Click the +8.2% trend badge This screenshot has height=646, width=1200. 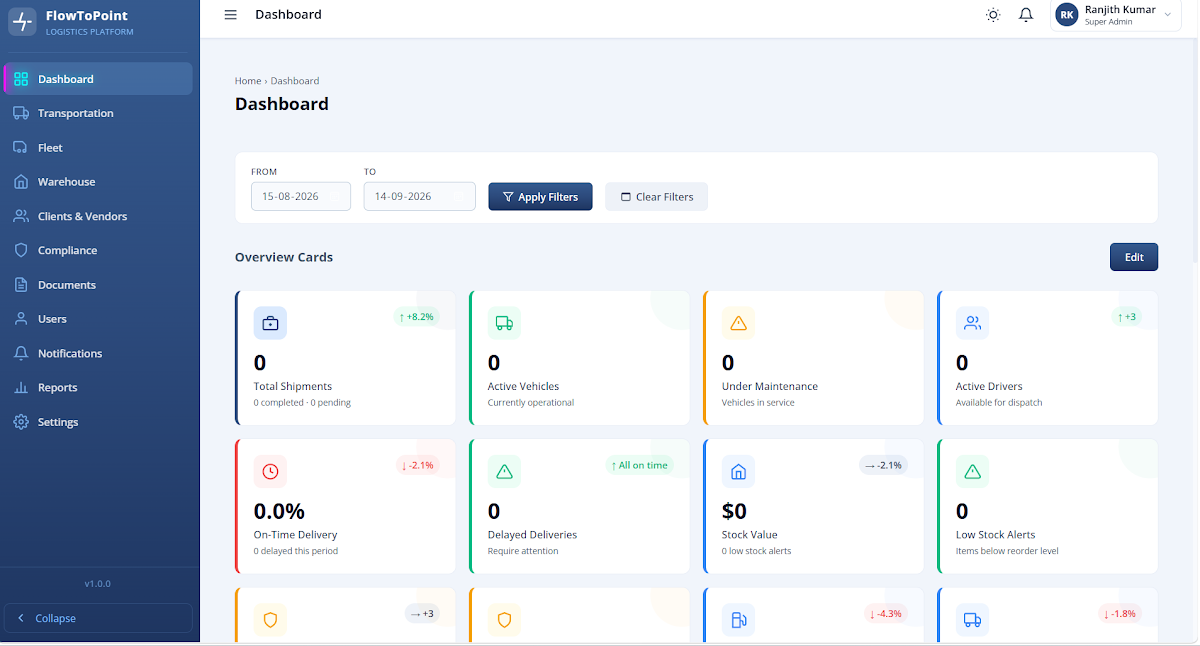416,317
